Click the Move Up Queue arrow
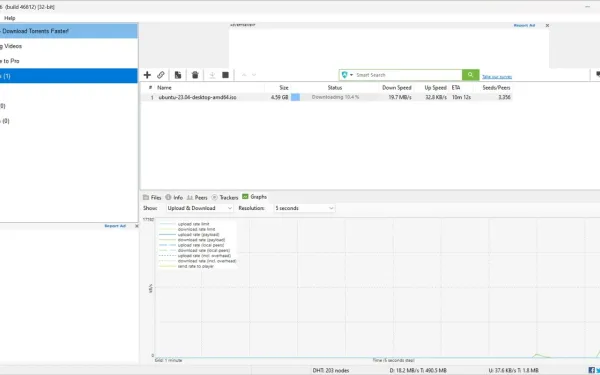The height and width of the screenshot is (375, 600). pyautogui.click(x=244, y=75)
